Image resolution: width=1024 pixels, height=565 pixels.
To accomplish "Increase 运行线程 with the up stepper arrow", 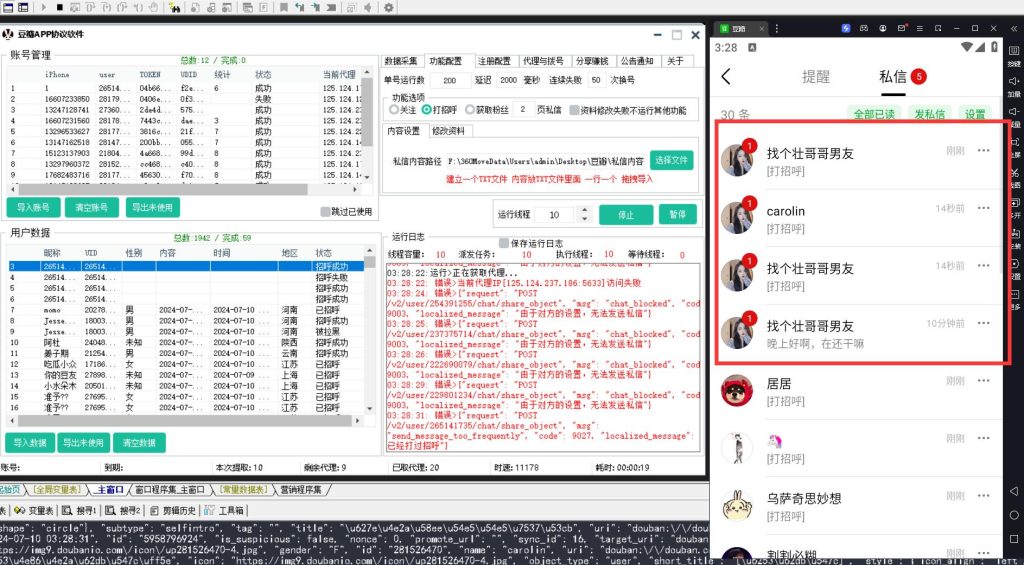I will tap(583, 211).
